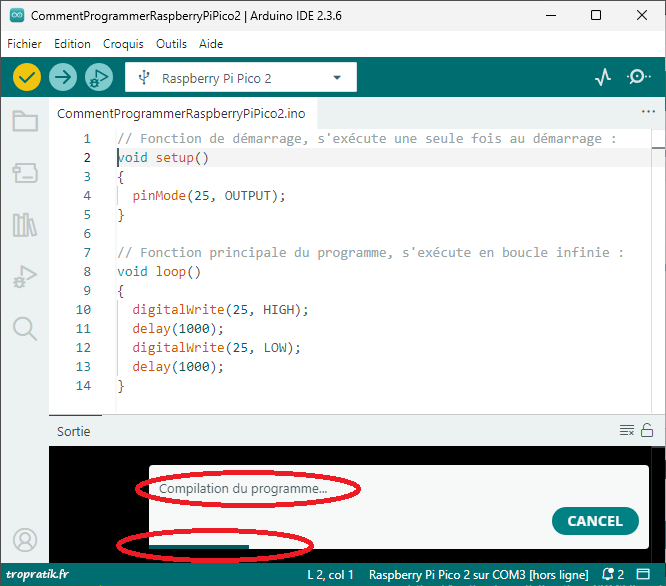Click the 'L 2, col 1' cursor position
The image size is (666, 586).
(330, 575)
